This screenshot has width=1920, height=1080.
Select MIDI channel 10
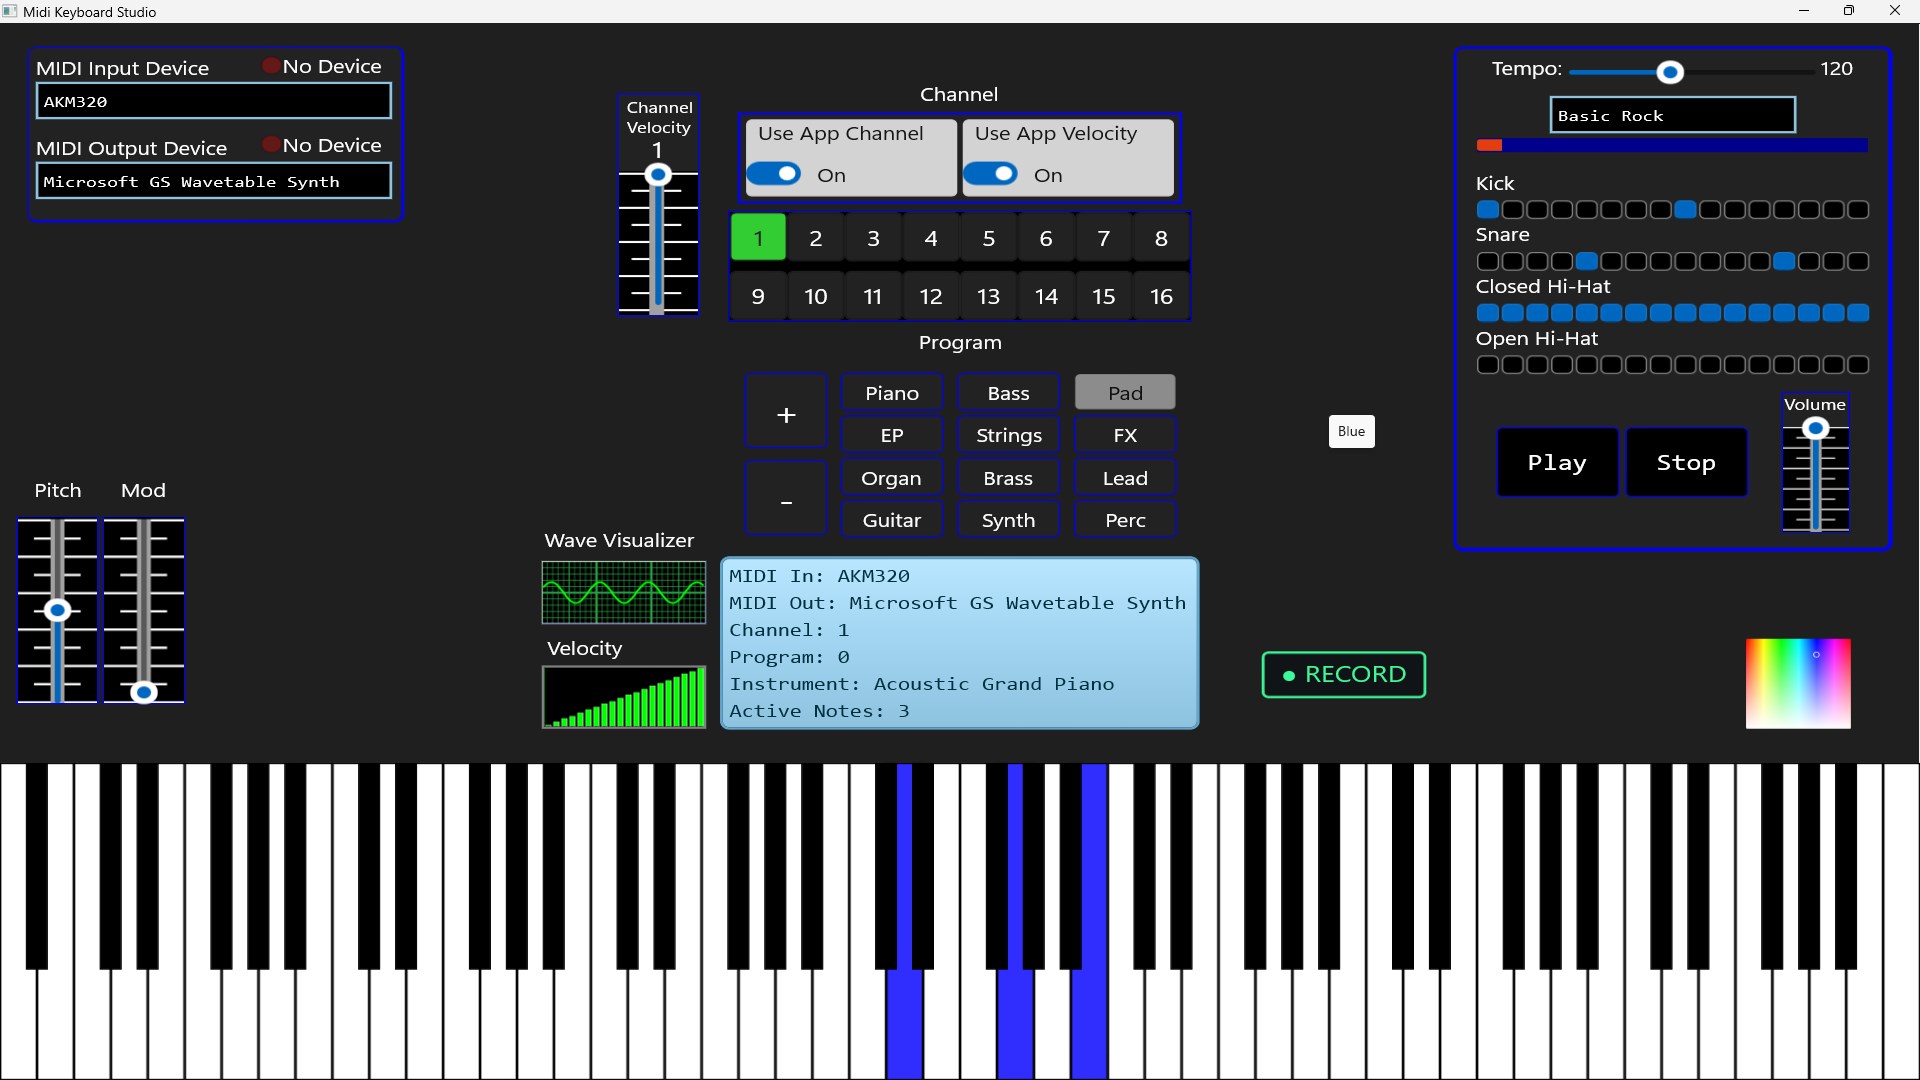[816, 296]
